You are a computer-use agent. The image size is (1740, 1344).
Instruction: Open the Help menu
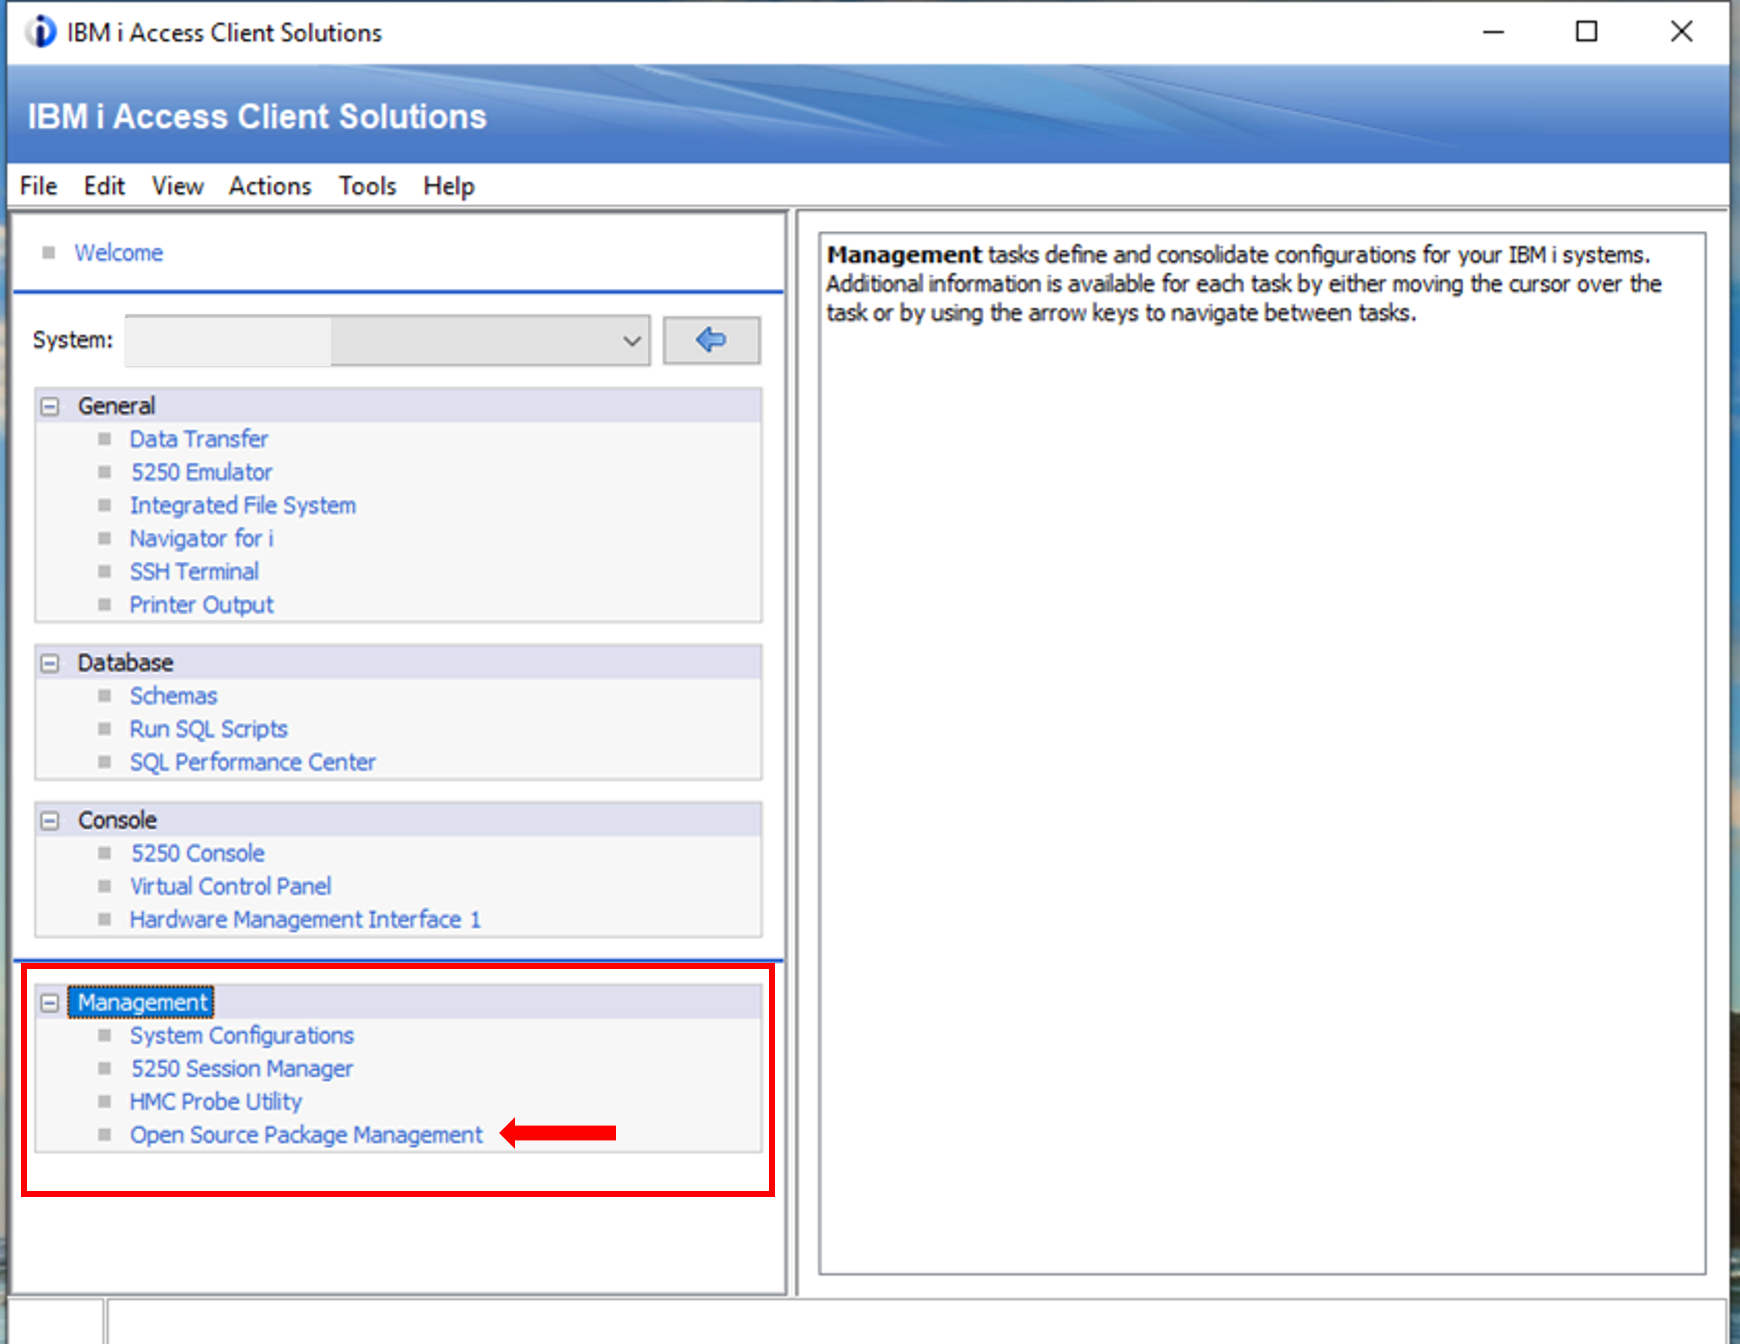(x=448, y=186)
